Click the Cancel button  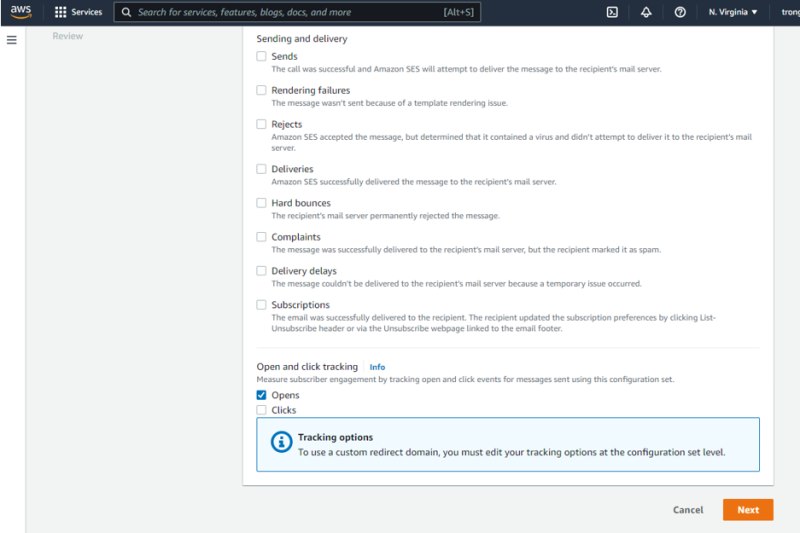pyautogui.click(x=688, y=510)
